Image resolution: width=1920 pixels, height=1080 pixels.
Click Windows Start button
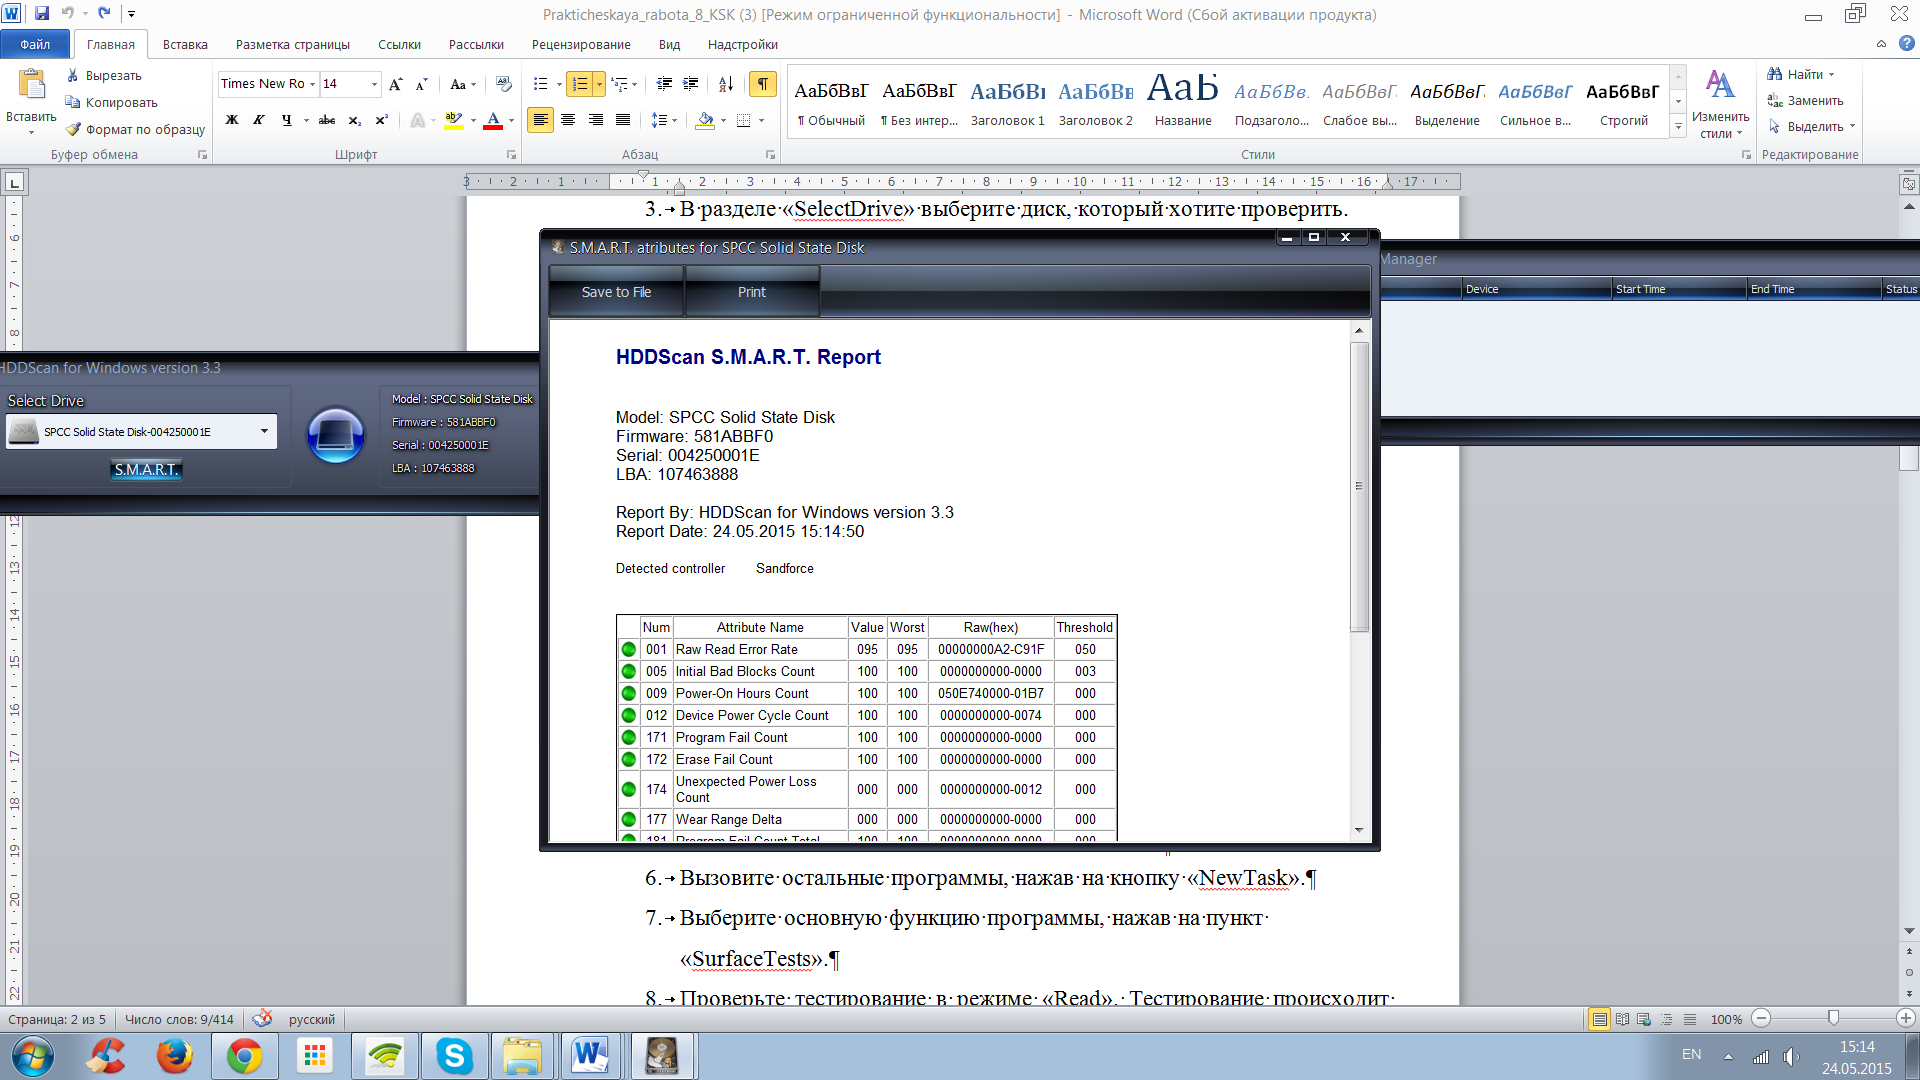tap(32, 1056)
